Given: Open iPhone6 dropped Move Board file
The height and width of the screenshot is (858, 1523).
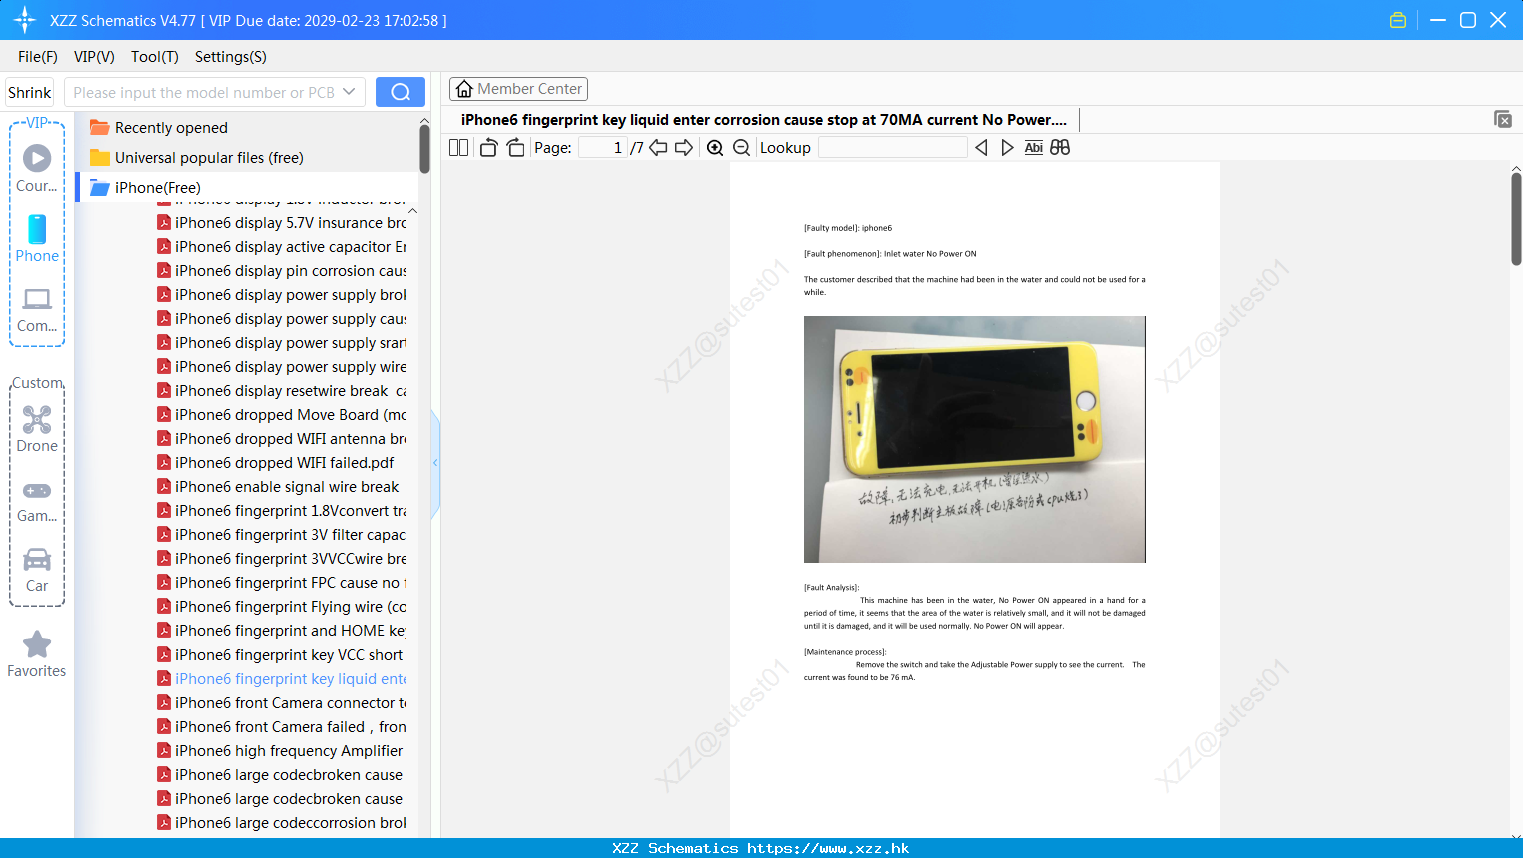Looking at the screenshot, I should 282,415.
